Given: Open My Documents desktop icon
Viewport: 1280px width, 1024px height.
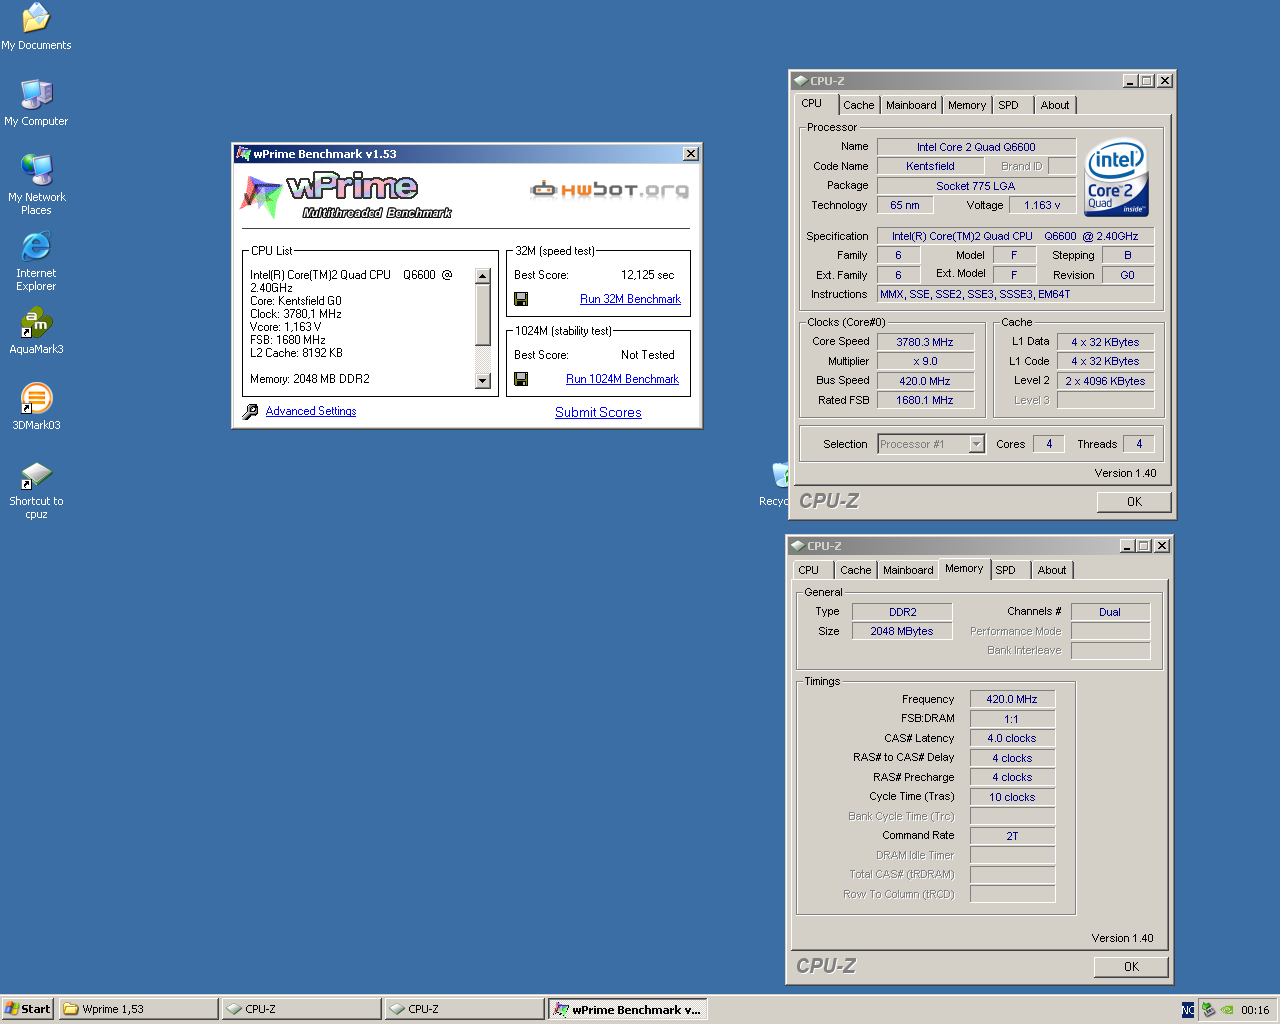Looking at the screenshot, I should click(36, 26).
